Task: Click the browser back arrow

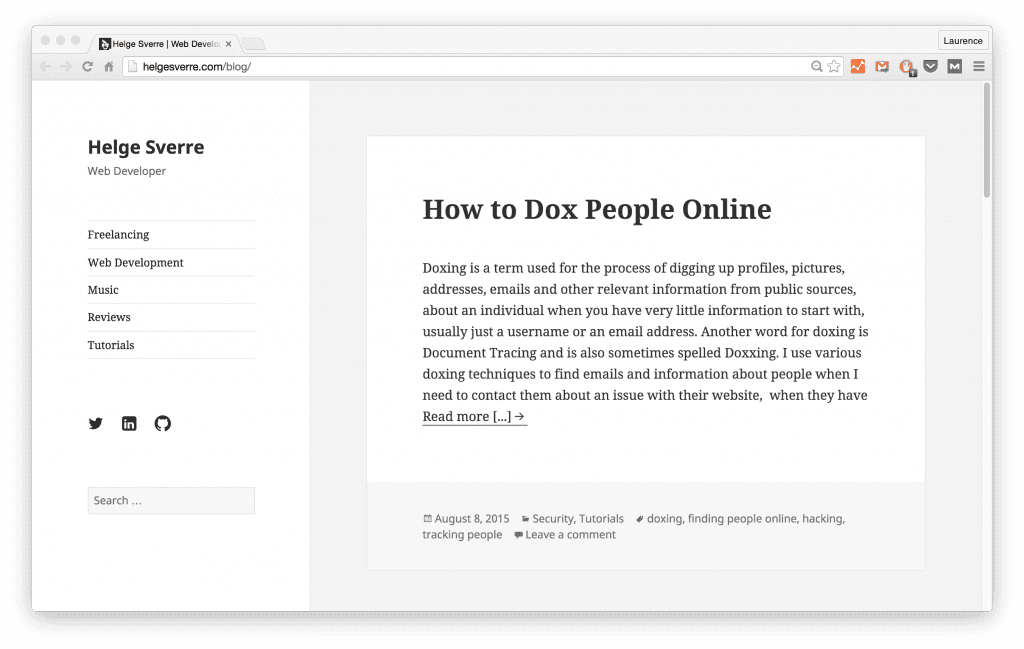Action: click(45, 66)
